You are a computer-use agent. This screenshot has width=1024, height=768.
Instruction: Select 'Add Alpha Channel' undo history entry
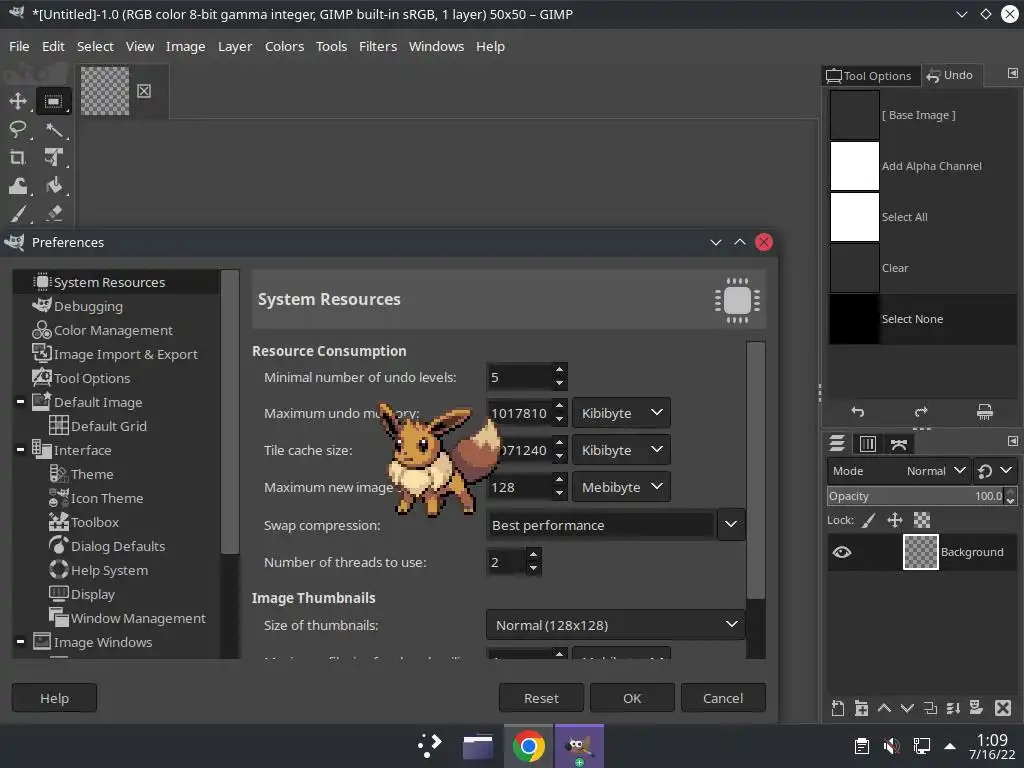click(x=923, y=166)
